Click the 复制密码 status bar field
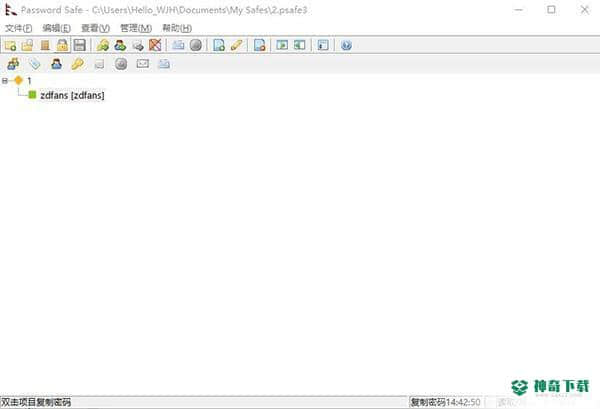Image resolution: width=600 pixels, height=409 pixels. point(427,402)
